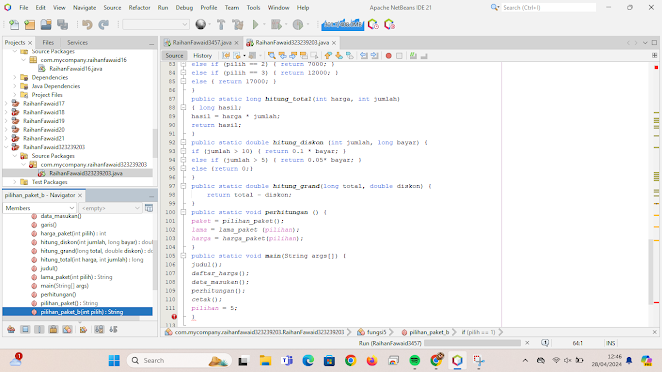Click pilihan_paket_b breadcrumb in editor bottom bar
Image resolution: width=662 pixels, height=372 pixels.
429,332
